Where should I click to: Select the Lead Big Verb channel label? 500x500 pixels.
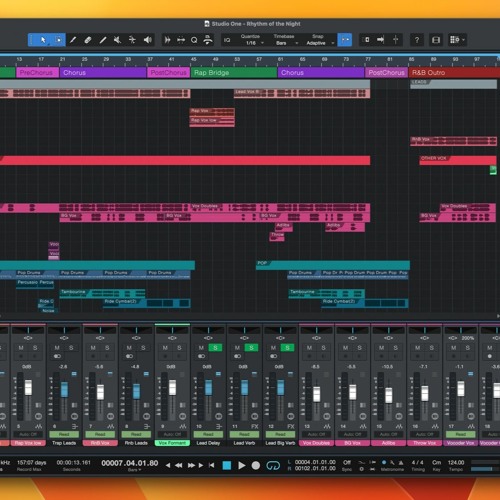[x=280, y=443]
